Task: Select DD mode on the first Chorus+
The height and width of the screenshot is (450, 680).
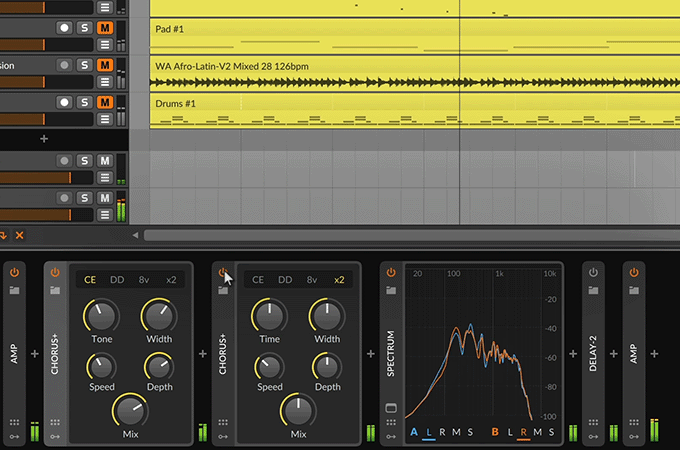Action: tap(117, 280)
